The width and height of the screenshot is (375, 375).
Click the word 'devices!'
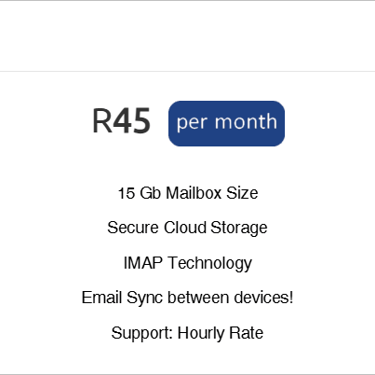[263, 297]
